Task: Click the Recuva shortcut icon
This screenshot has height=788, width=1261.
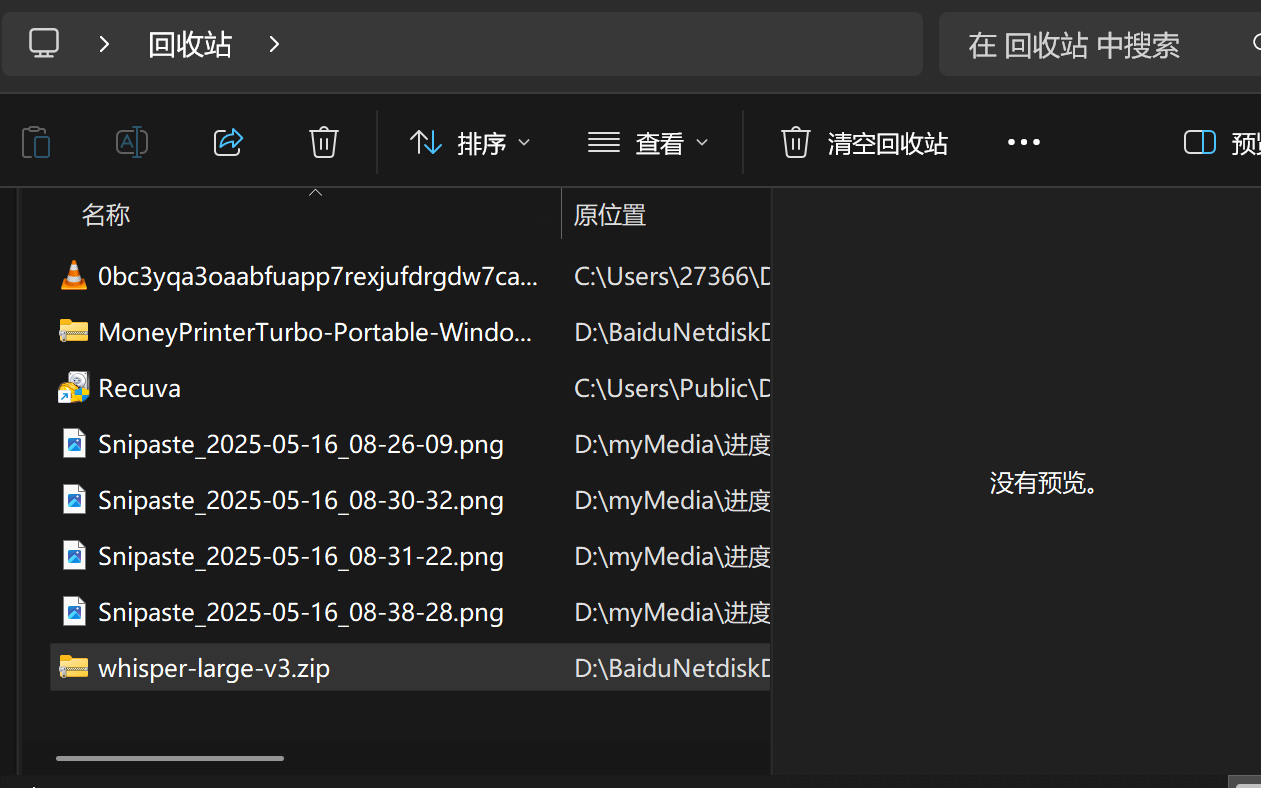Action: pos(73,388)
